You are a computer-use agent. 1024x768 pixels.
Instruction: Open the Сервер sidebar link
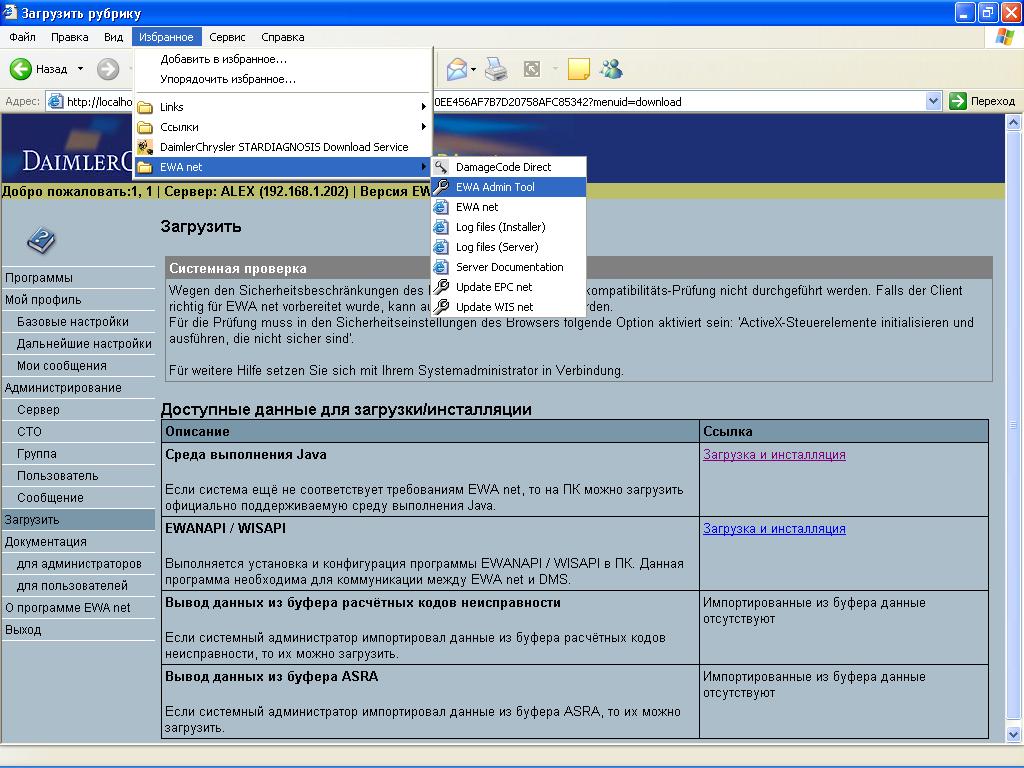[x=38, y=409]
